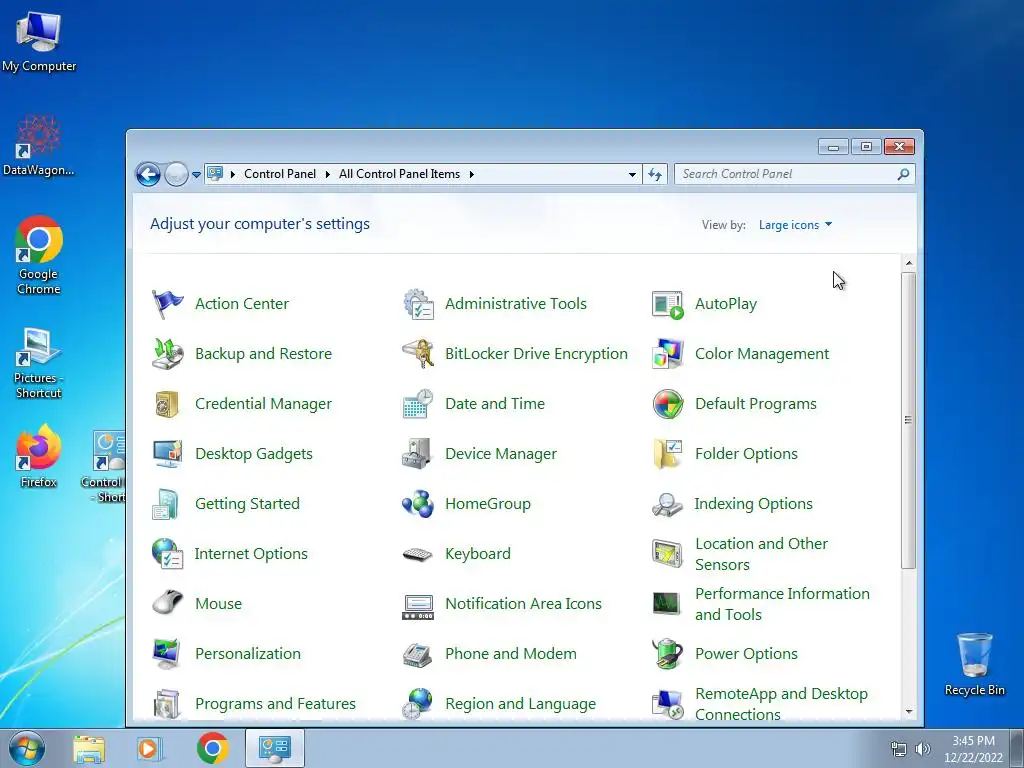The height and width of the screenshot is (768, 1024).
Task: Open the Device Manager icon
Action: tap(418, 454)
